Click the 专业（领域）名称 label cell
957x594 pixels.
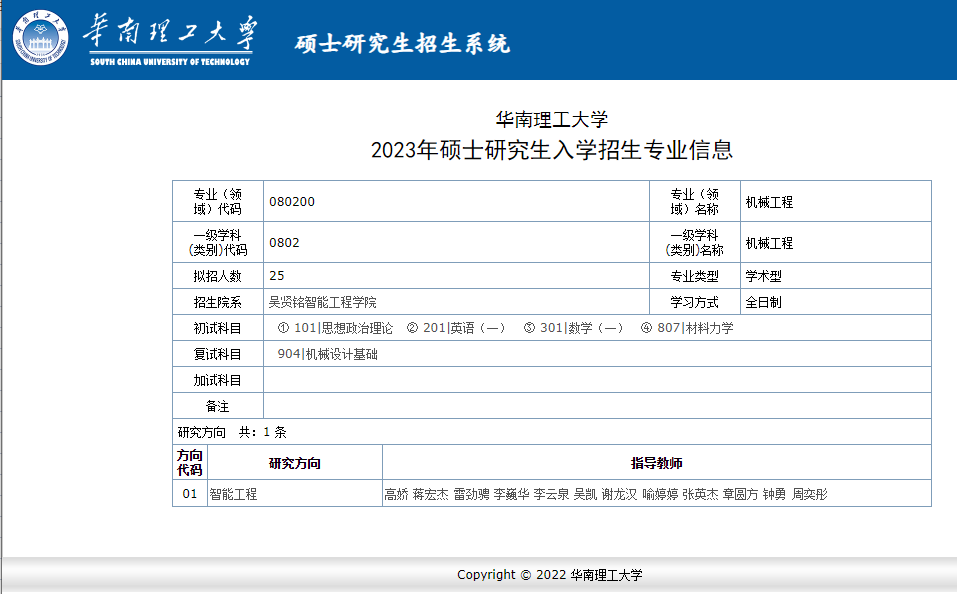coord(695,201)
